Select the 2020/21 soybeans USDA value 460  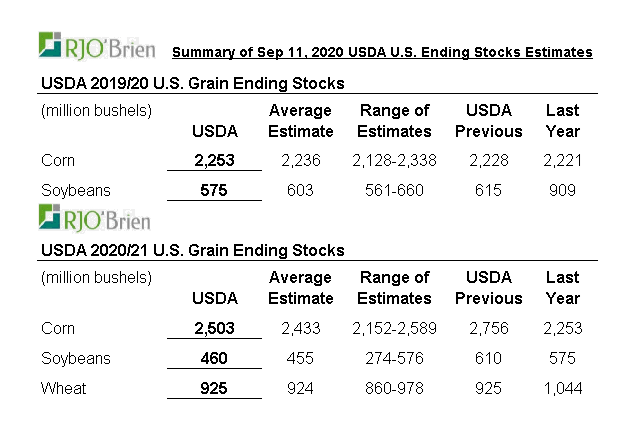click(x=215, y=358)
